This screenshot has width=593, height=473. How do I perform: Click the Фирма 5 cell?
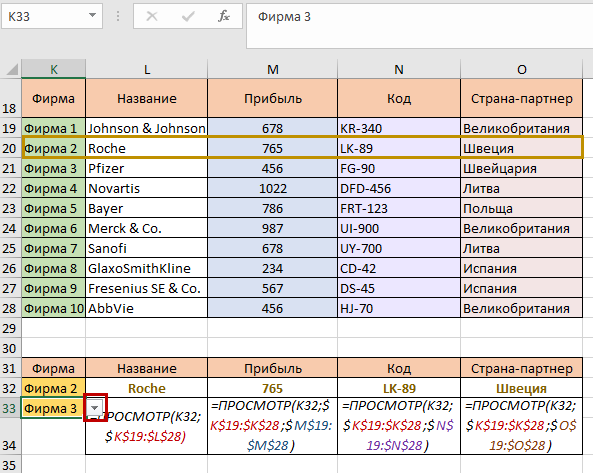(x=54, y=208)
